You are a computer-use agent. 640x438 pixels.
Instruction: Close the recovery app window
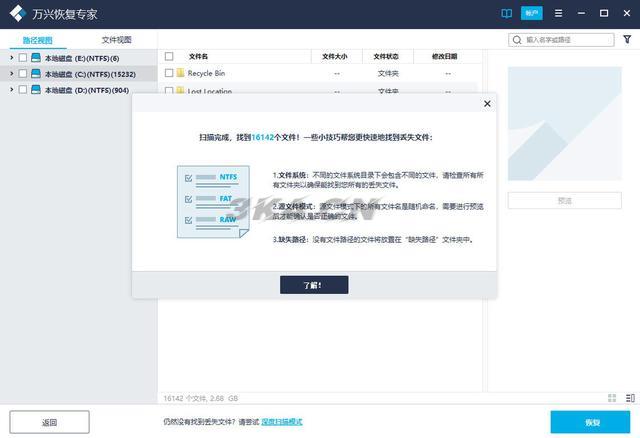click(x=627, y=13)
